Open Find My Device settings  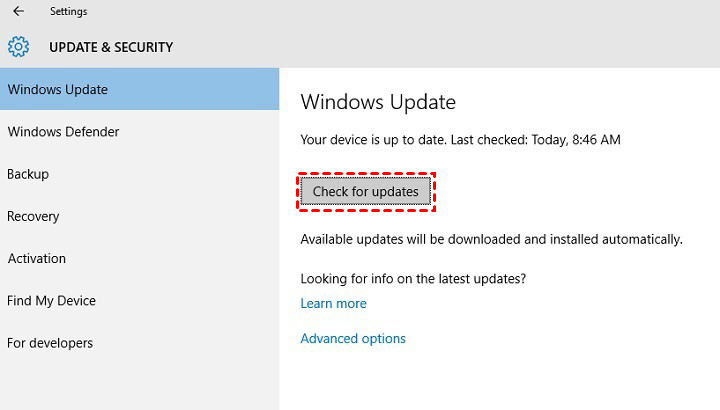[52, 300]
